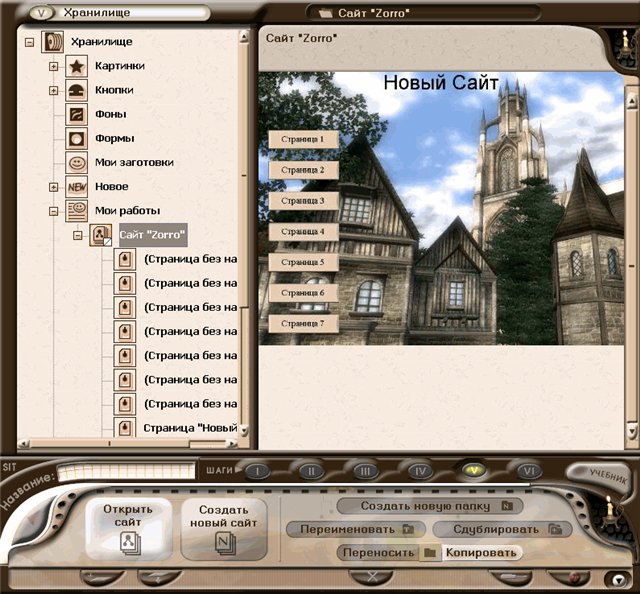Screen dimensions: 640x594
Task: Click Страница 1 button in preview
Action: click(303, 139)
